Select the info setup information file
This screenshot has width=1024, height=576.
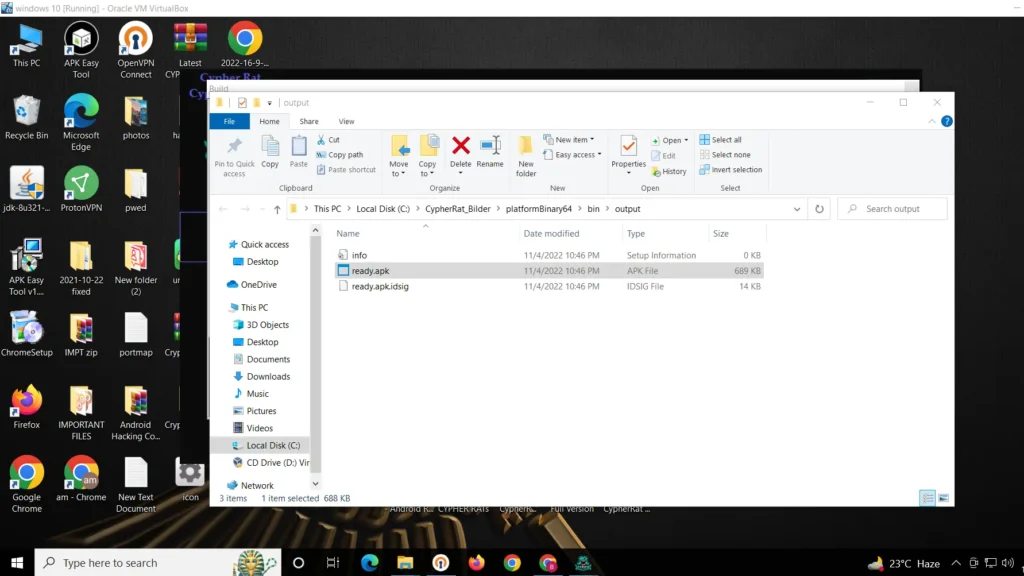[549, 255]
